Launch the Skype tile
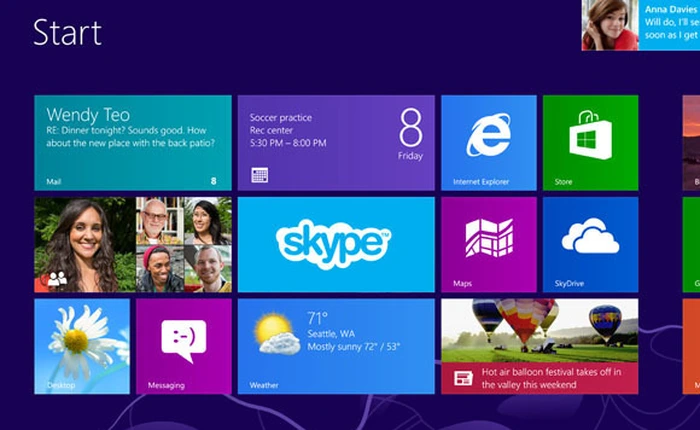The height and width of the screenshot is (430, 700). point(336,245)
